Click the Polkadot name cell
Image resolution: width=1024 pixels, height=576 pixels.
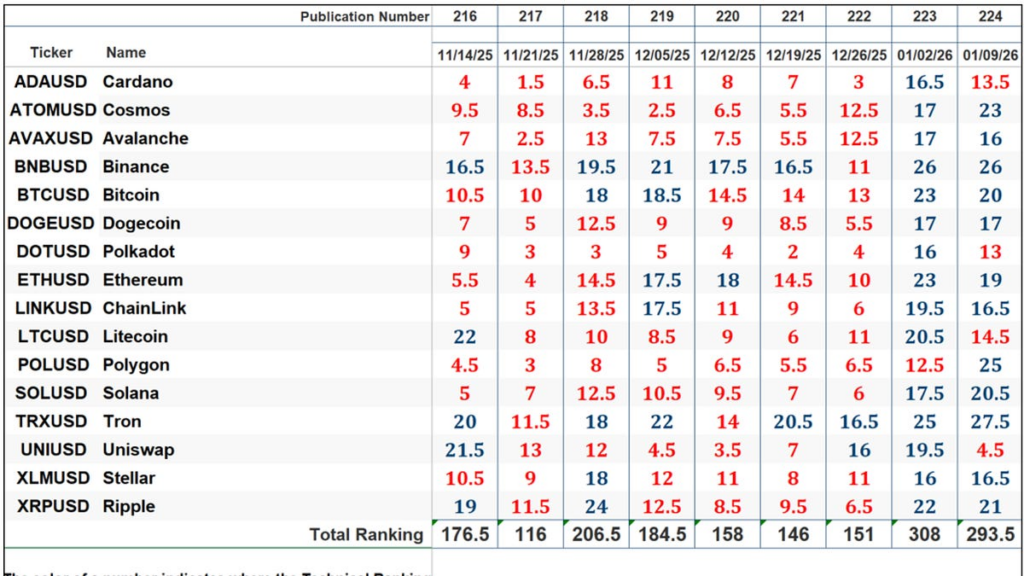138,251
